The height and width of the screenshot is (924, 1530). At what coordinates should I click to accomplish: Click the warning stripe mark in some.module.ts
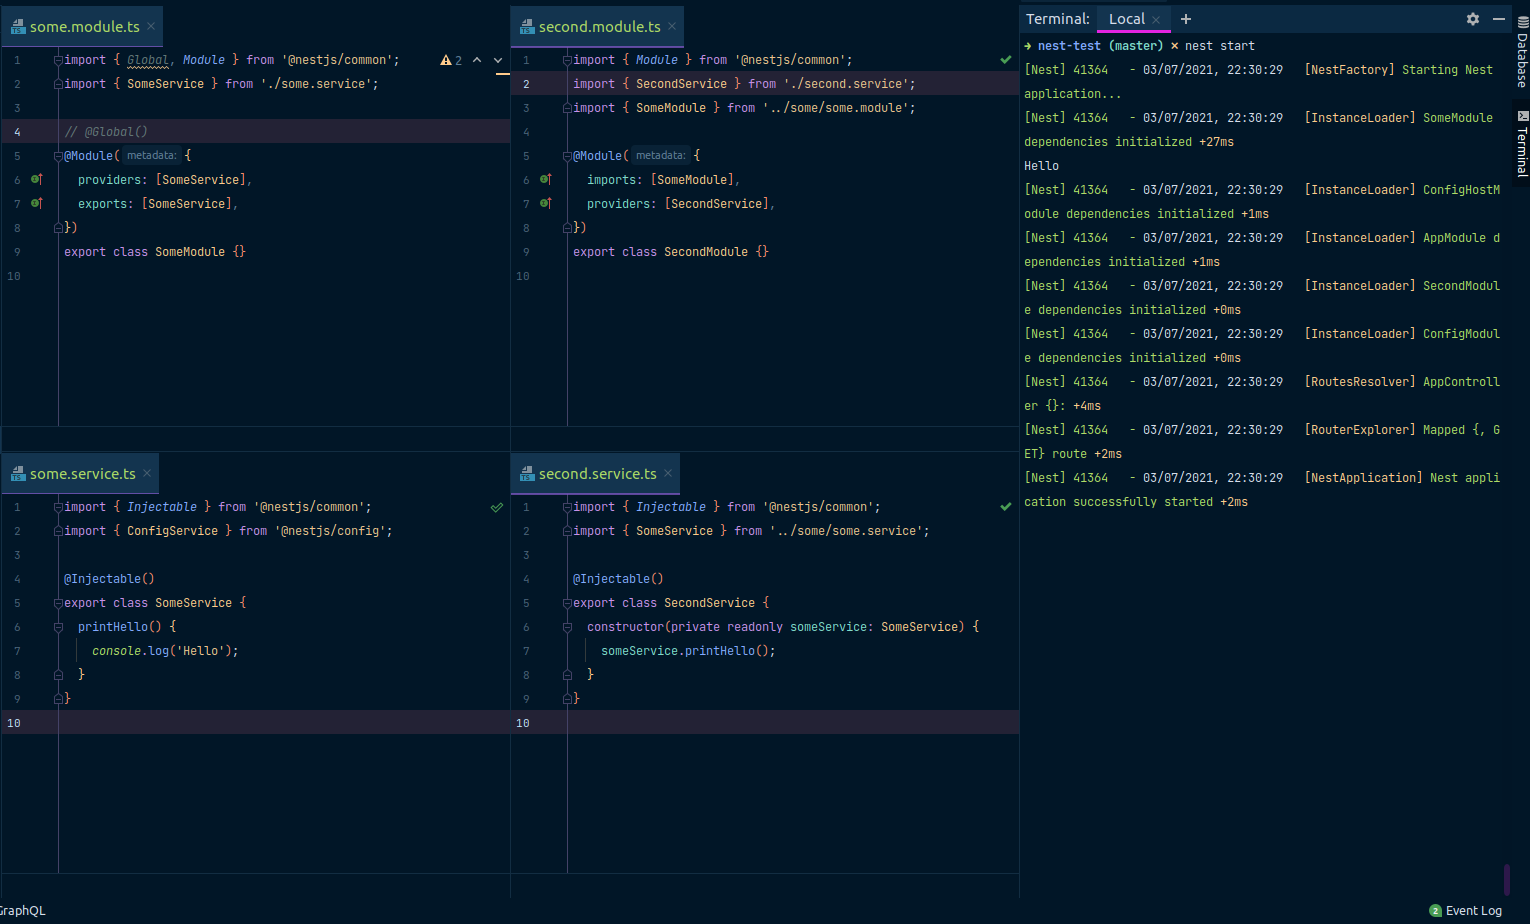pos(503,74)
